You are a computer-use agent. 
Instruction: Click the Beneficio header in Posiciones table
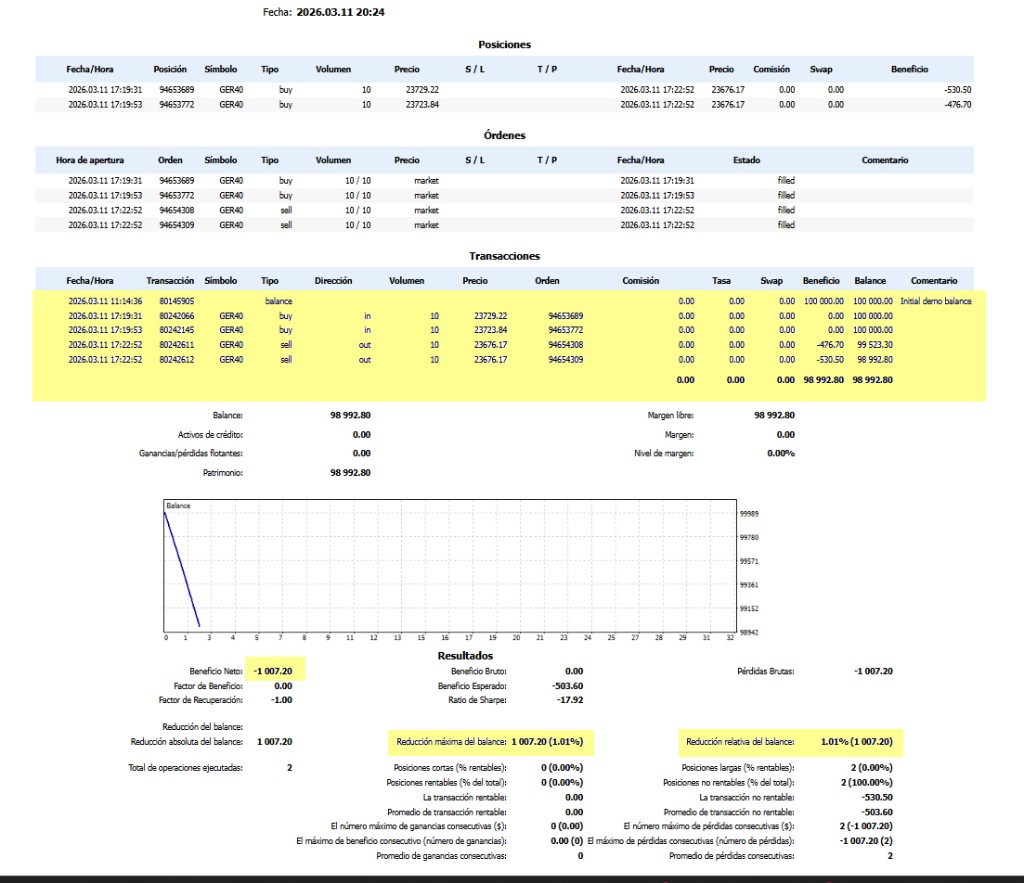[x=909, y=69]
